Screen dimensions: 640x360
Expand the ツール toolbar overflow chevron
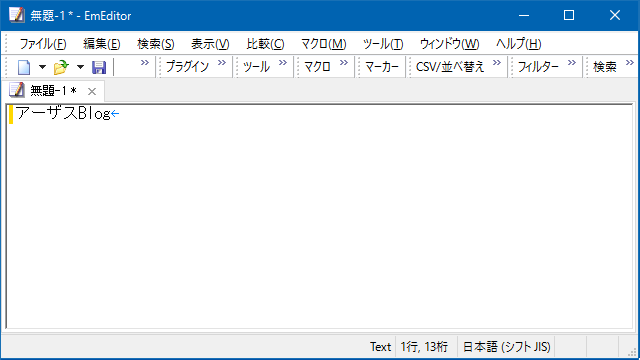coord(283,63)
